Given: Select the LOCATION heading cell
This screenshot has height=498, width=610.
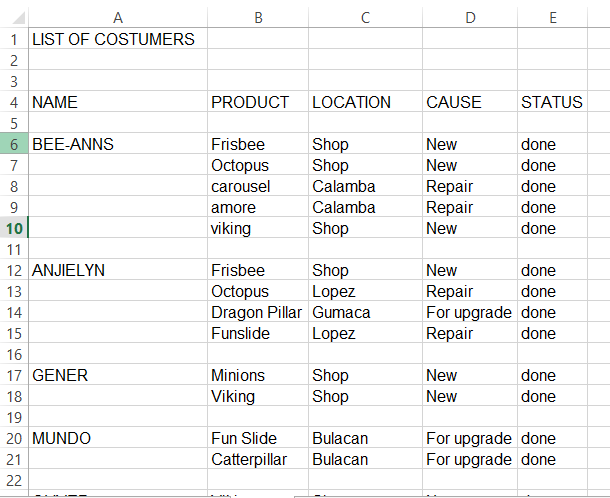Looking at the screenshot, I should [x=352, y=102].
